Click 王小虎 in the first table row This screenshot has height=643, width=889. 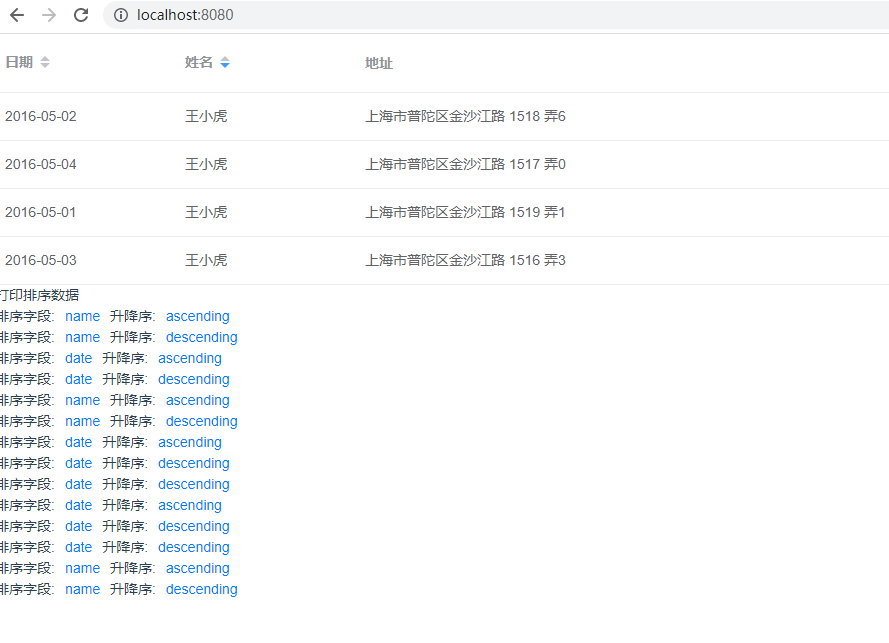click(x=206, y=116)
